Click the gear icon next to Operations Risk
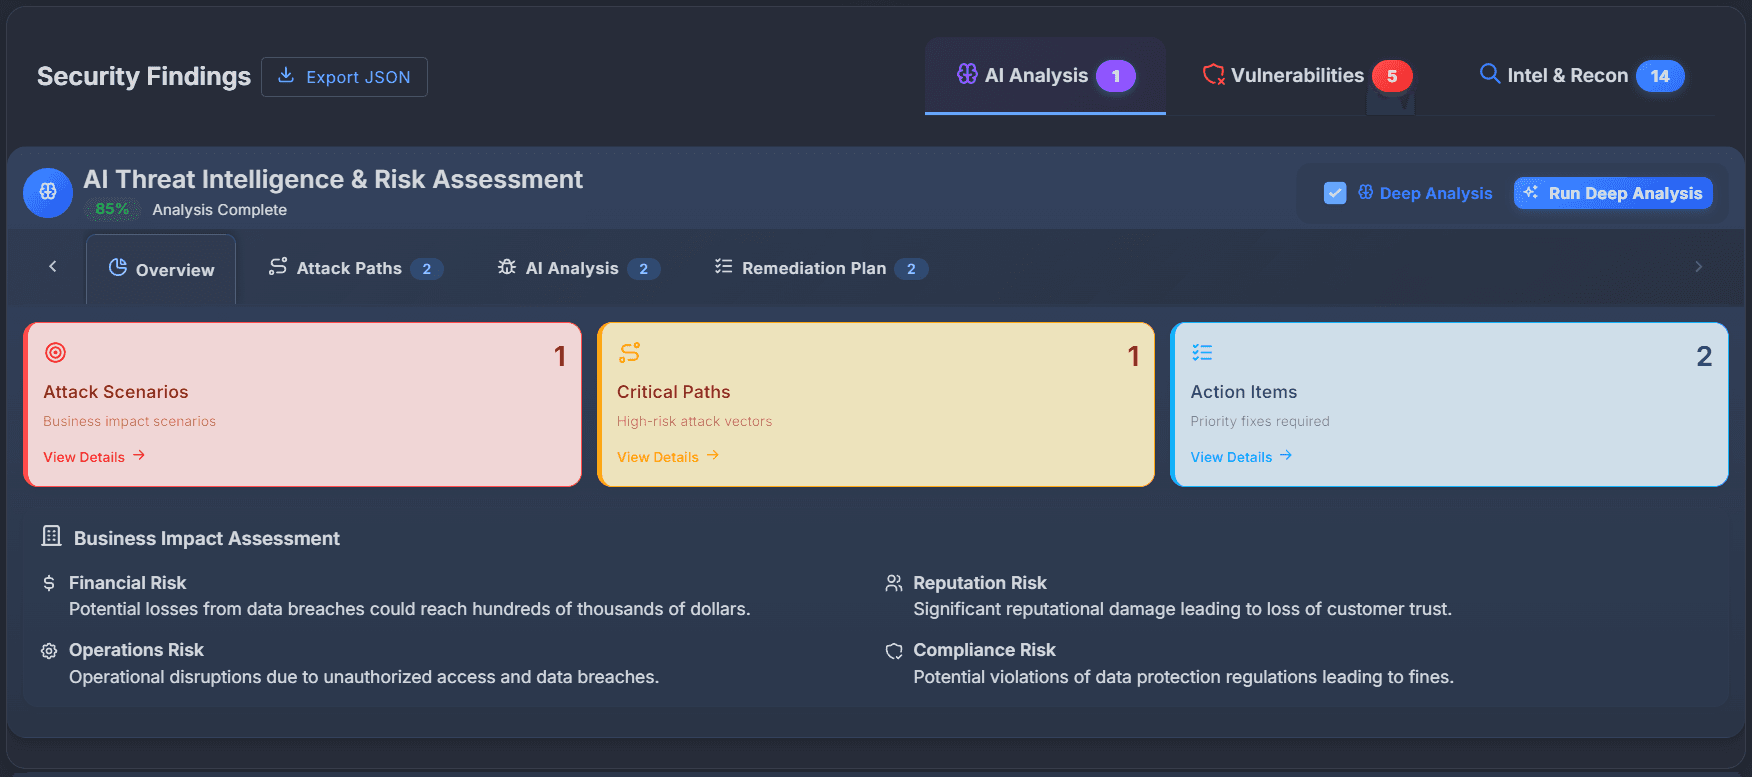 click(x=47, y=650)
